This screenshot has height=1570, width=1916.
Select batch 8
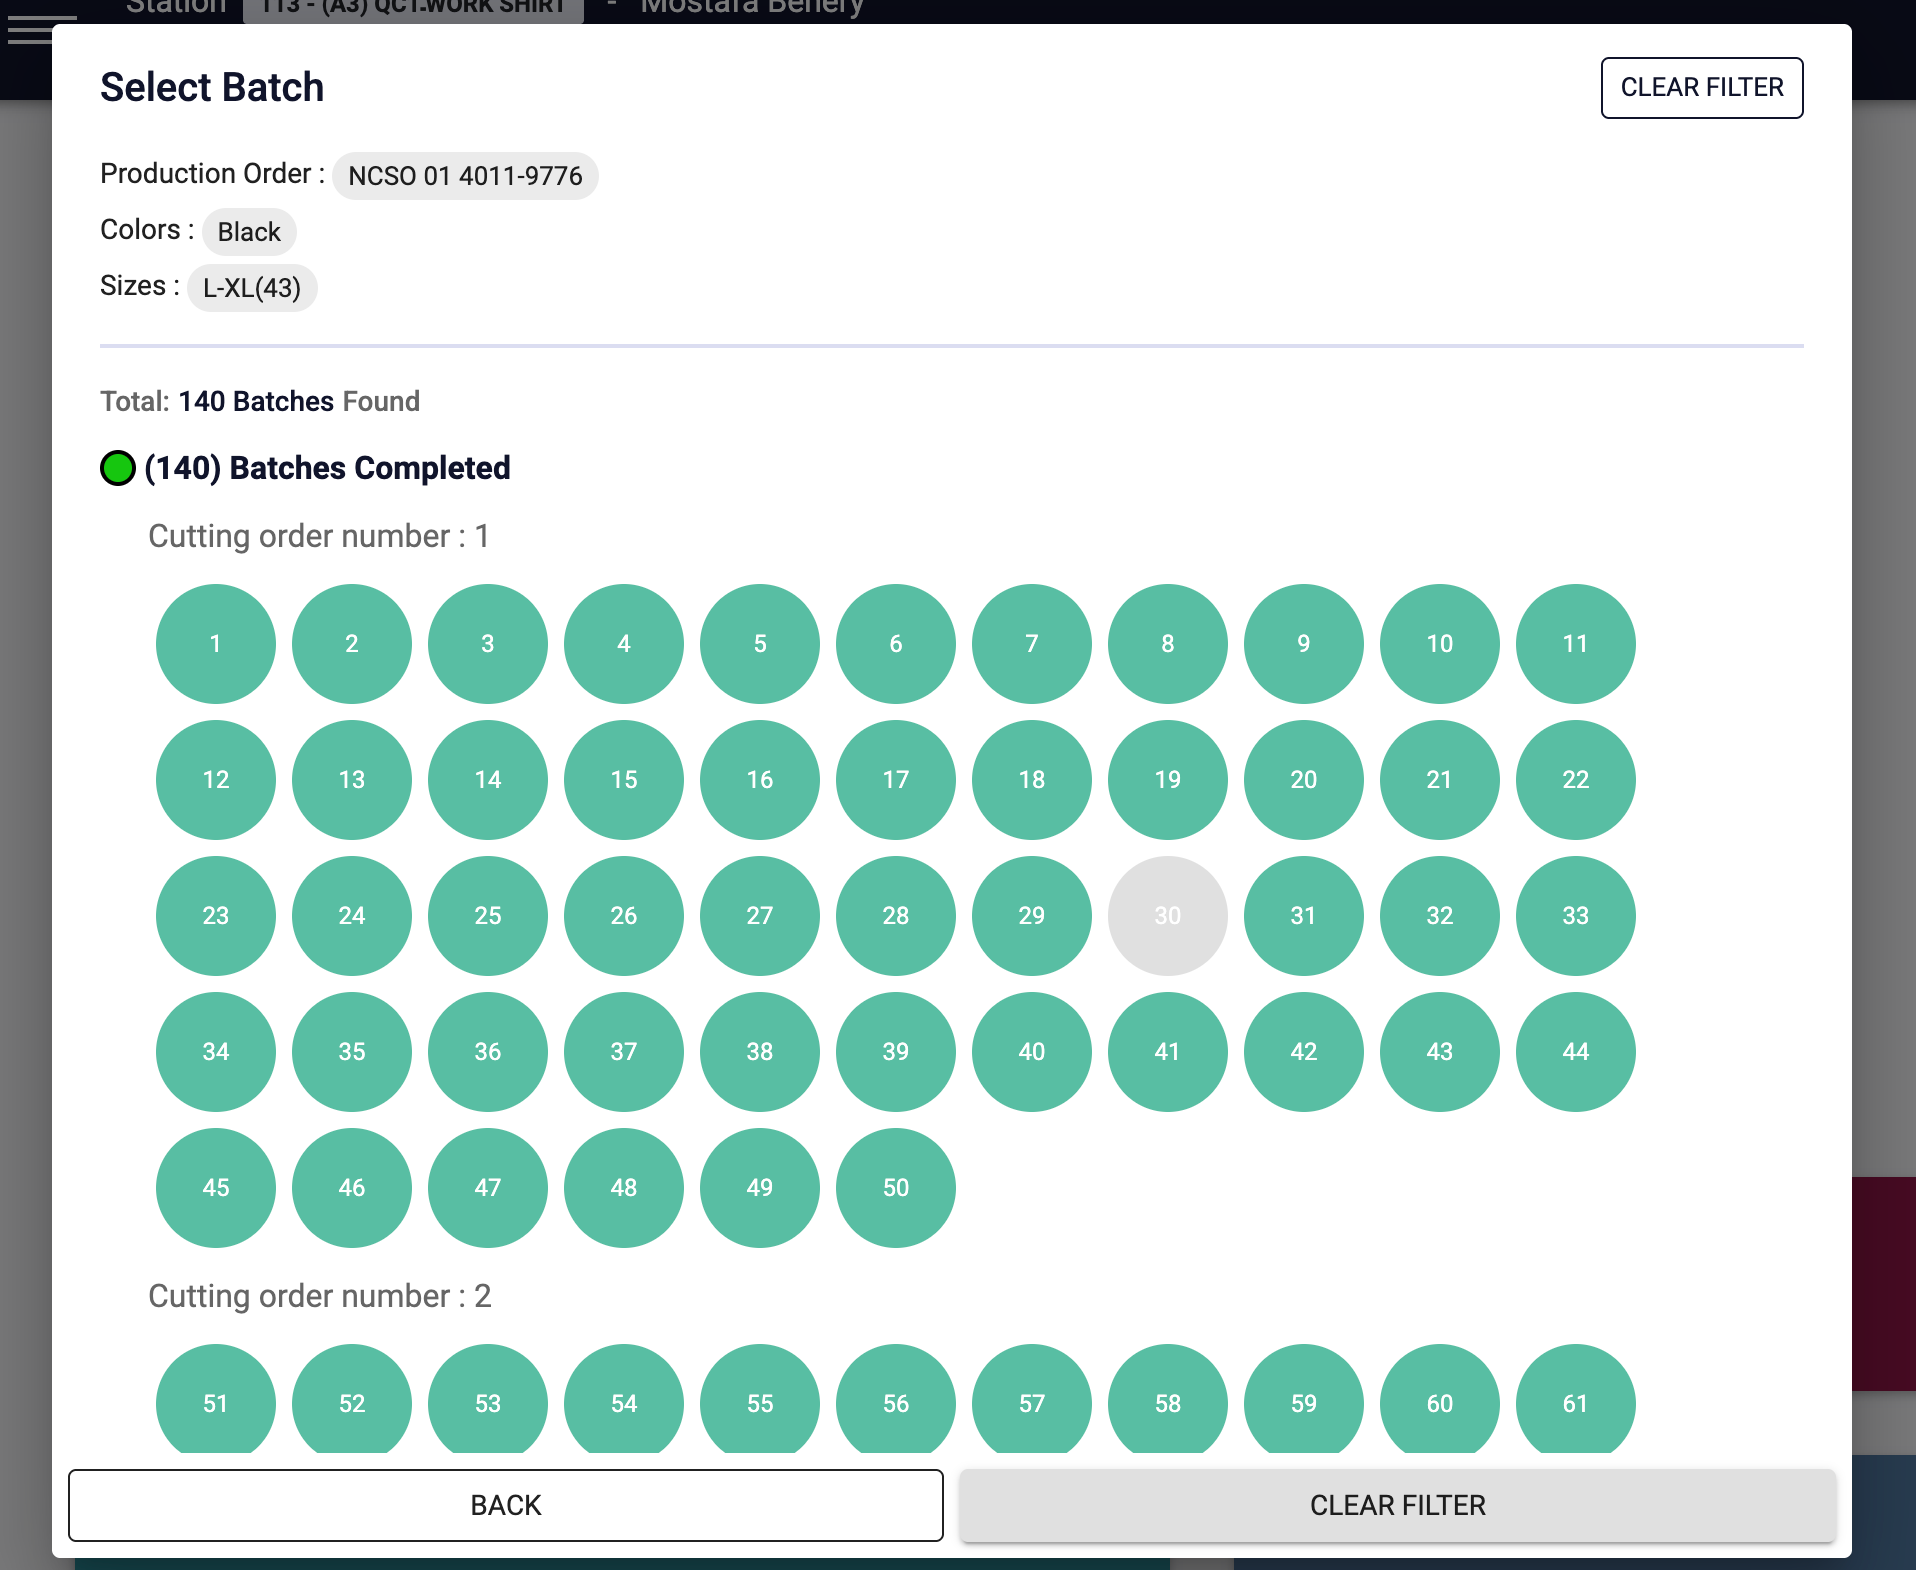pos(1168,644)
